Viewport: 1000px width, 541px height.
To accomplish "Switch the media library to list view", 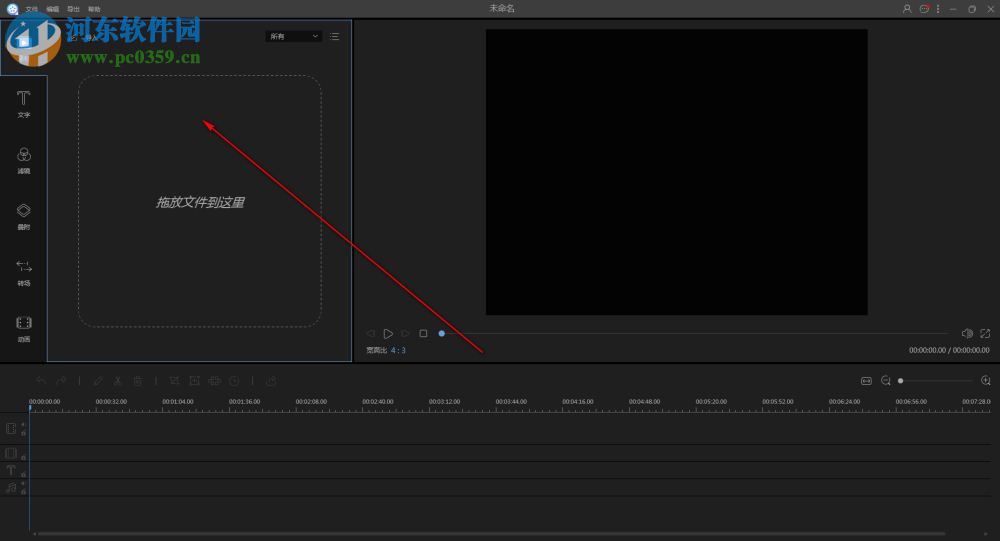I will point(335,36).
